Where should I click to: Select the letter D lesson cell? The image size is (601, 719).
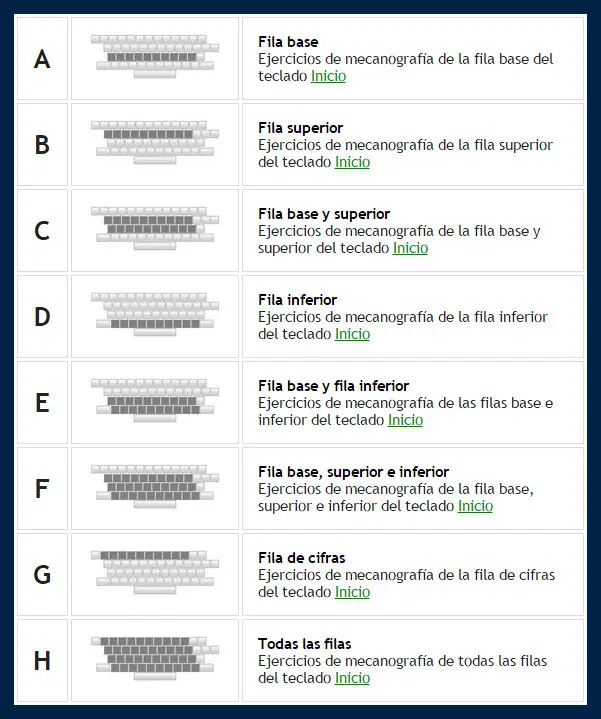[42, 317]
